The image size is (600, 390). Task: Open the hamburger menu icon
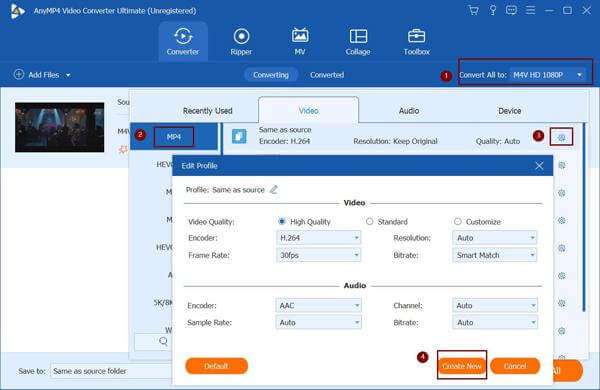[x=530, y=10]
